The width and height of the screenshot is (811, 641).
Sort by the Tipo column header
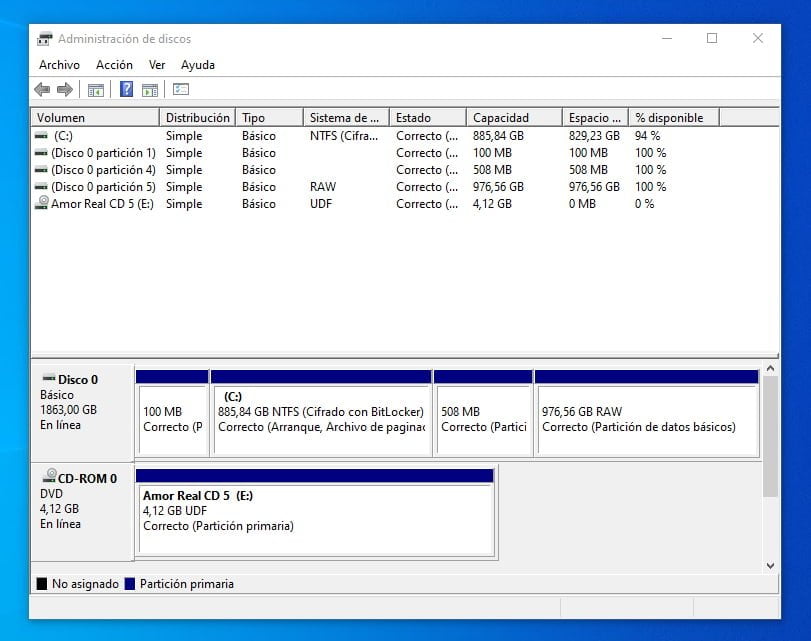tap(269, 117)
